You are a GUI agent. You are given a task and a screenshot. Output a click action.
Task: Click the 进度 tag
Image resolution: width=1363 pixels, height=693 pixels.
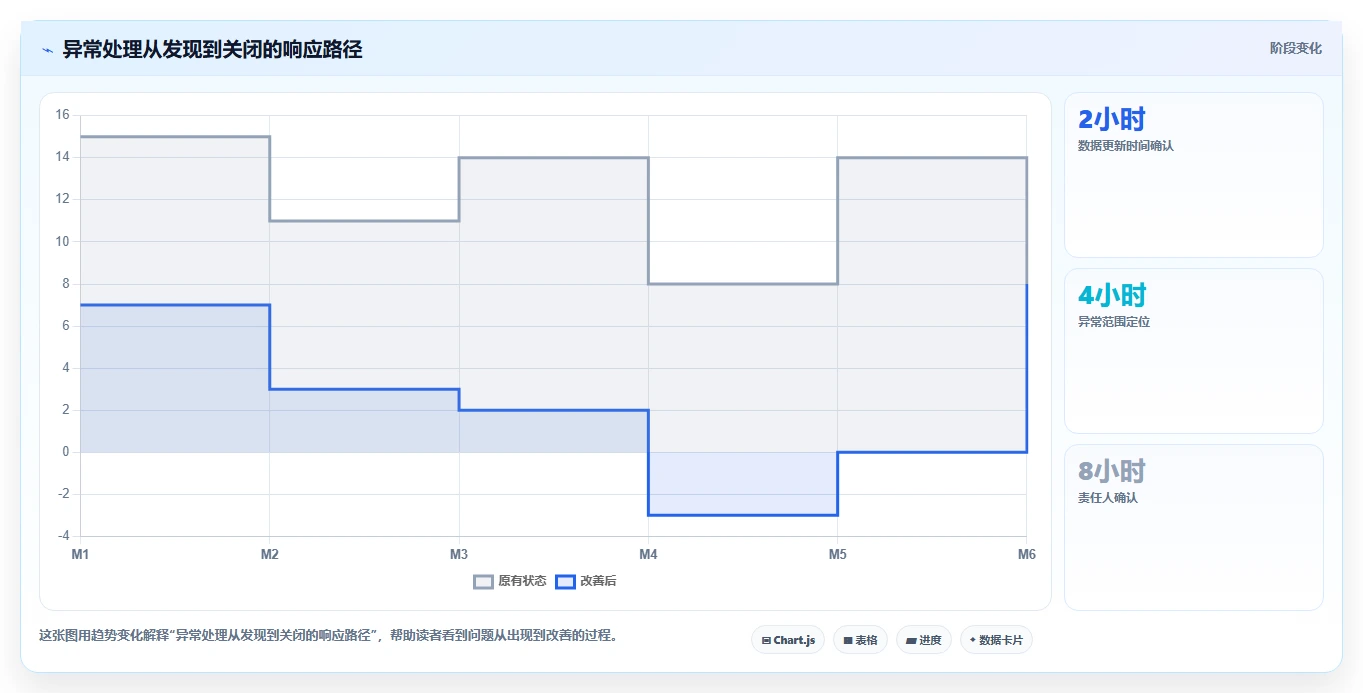coord(923,640)
